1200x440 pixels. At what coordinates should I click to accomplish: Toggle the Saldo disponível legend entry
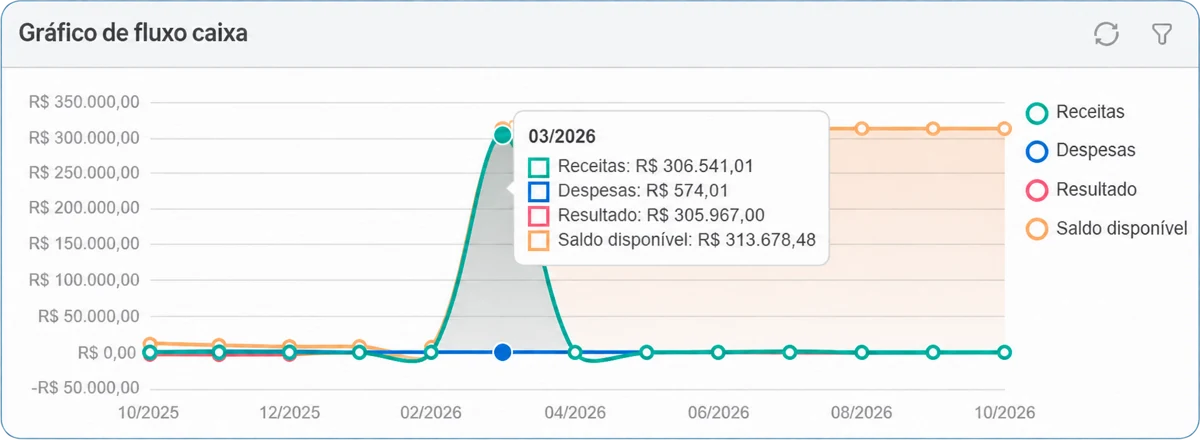pyautogui.click(x=1107, y=229)
